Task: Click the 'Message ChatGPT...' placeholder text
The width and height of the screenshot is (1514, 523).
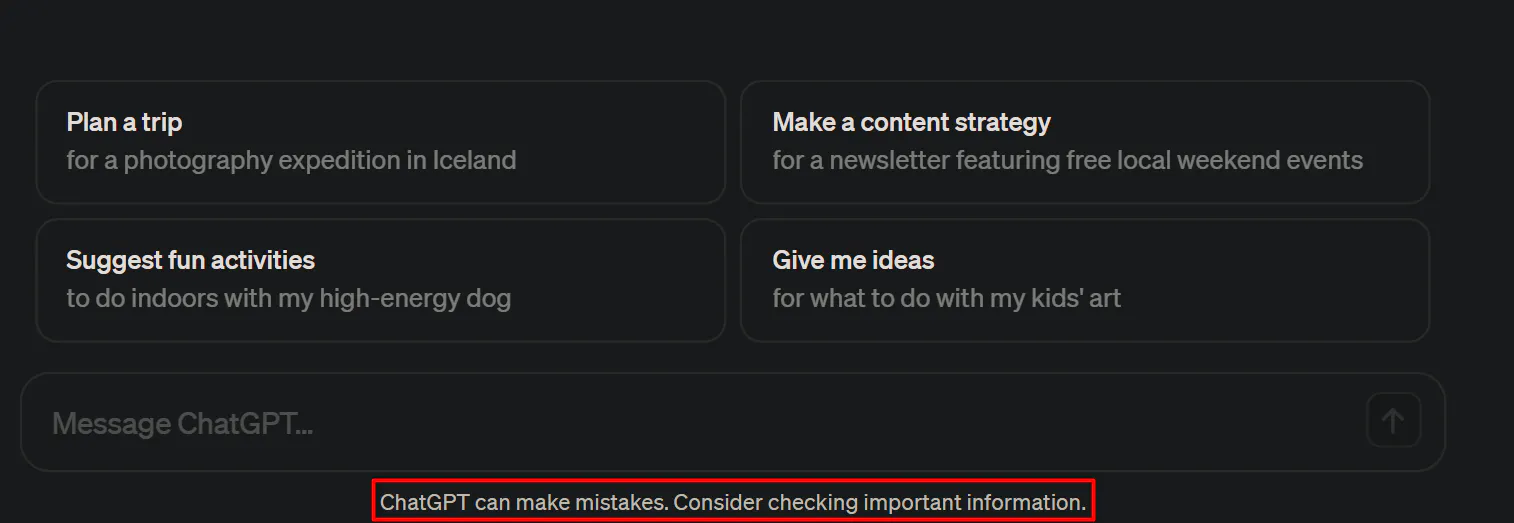Action: pos(182,424)
